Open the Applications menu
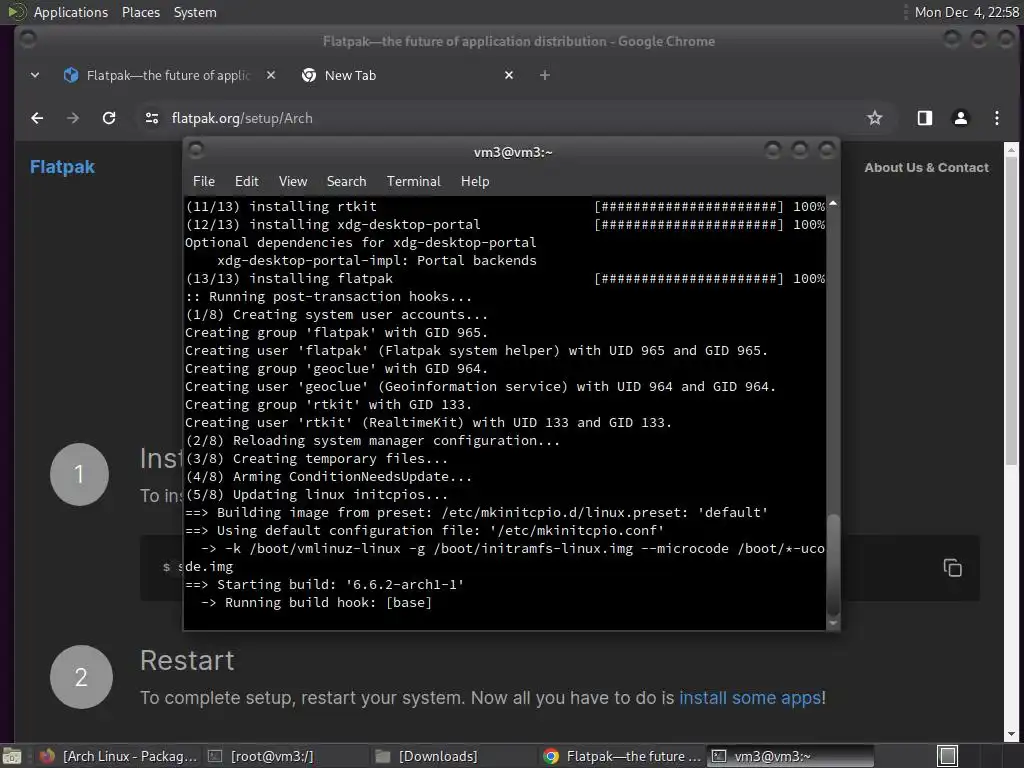The height and width of the screenshot is (768, 1024). (71, 12)
